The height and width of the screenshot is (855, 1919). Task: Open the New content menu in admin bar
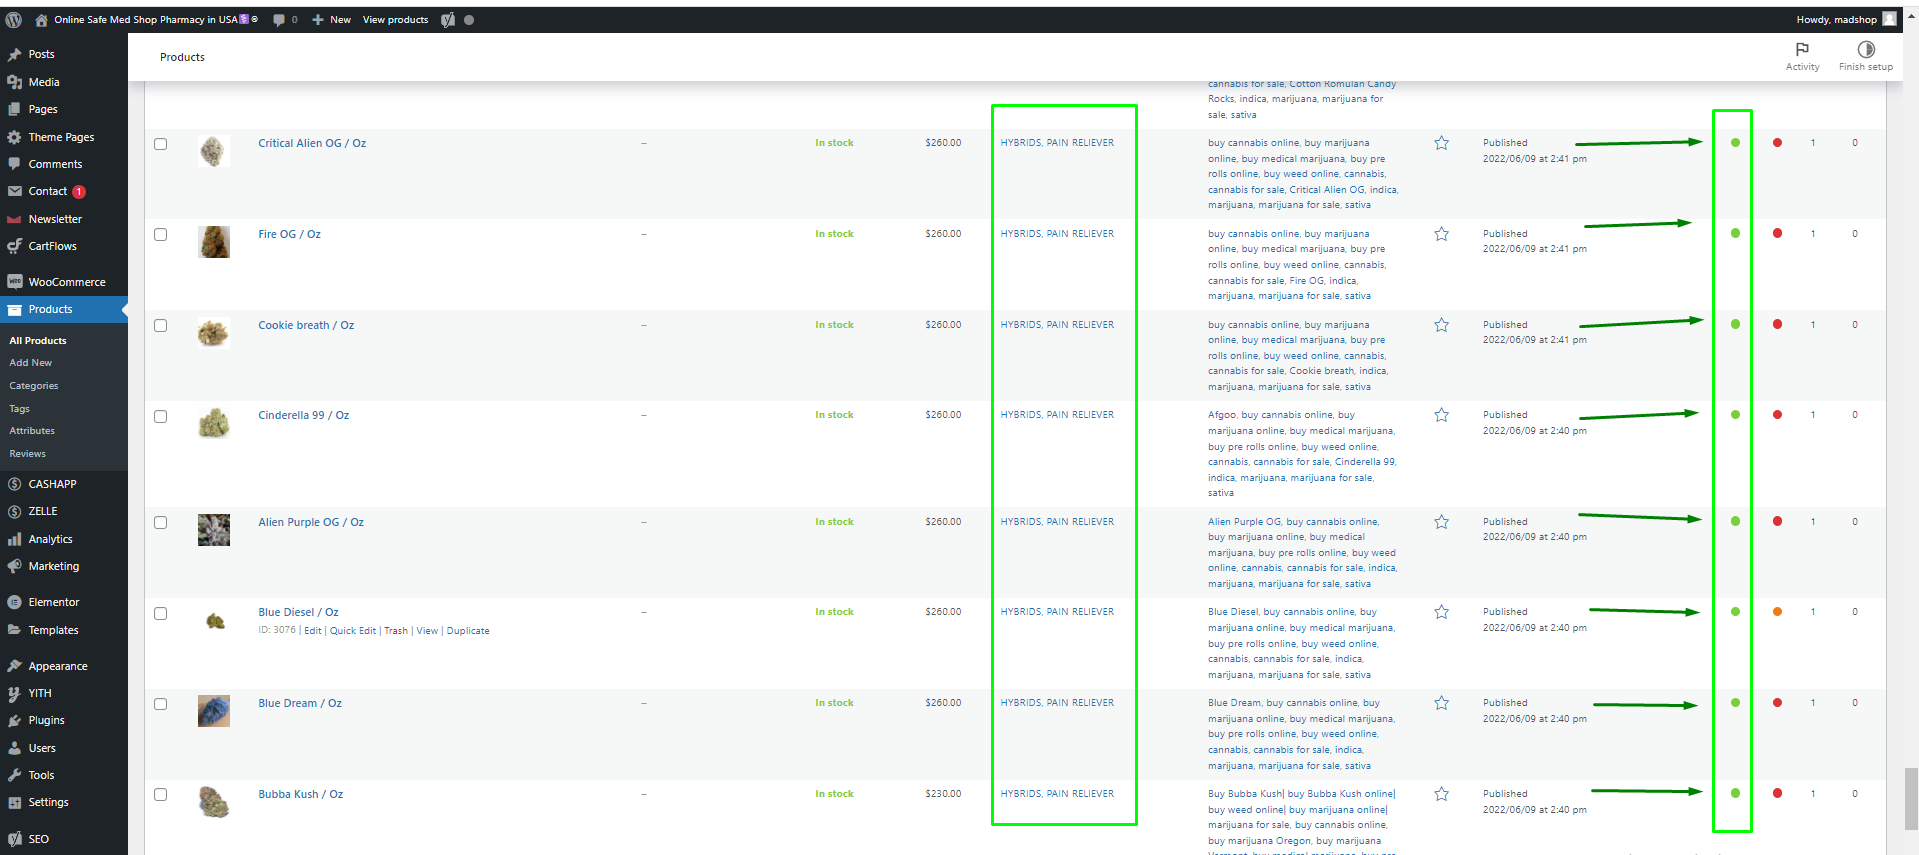tap(331, 20)
